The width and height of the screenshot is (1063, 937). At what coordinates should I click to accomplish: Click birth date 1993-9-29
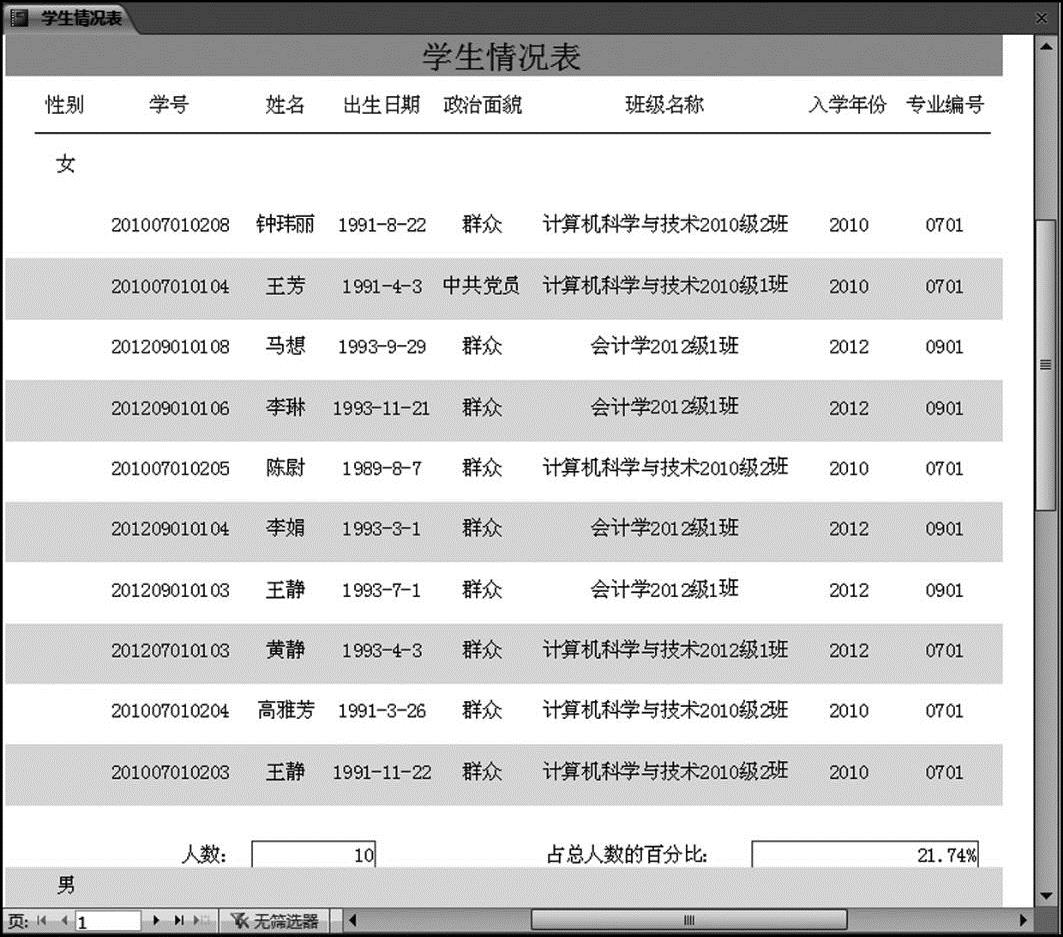(382, 347)
